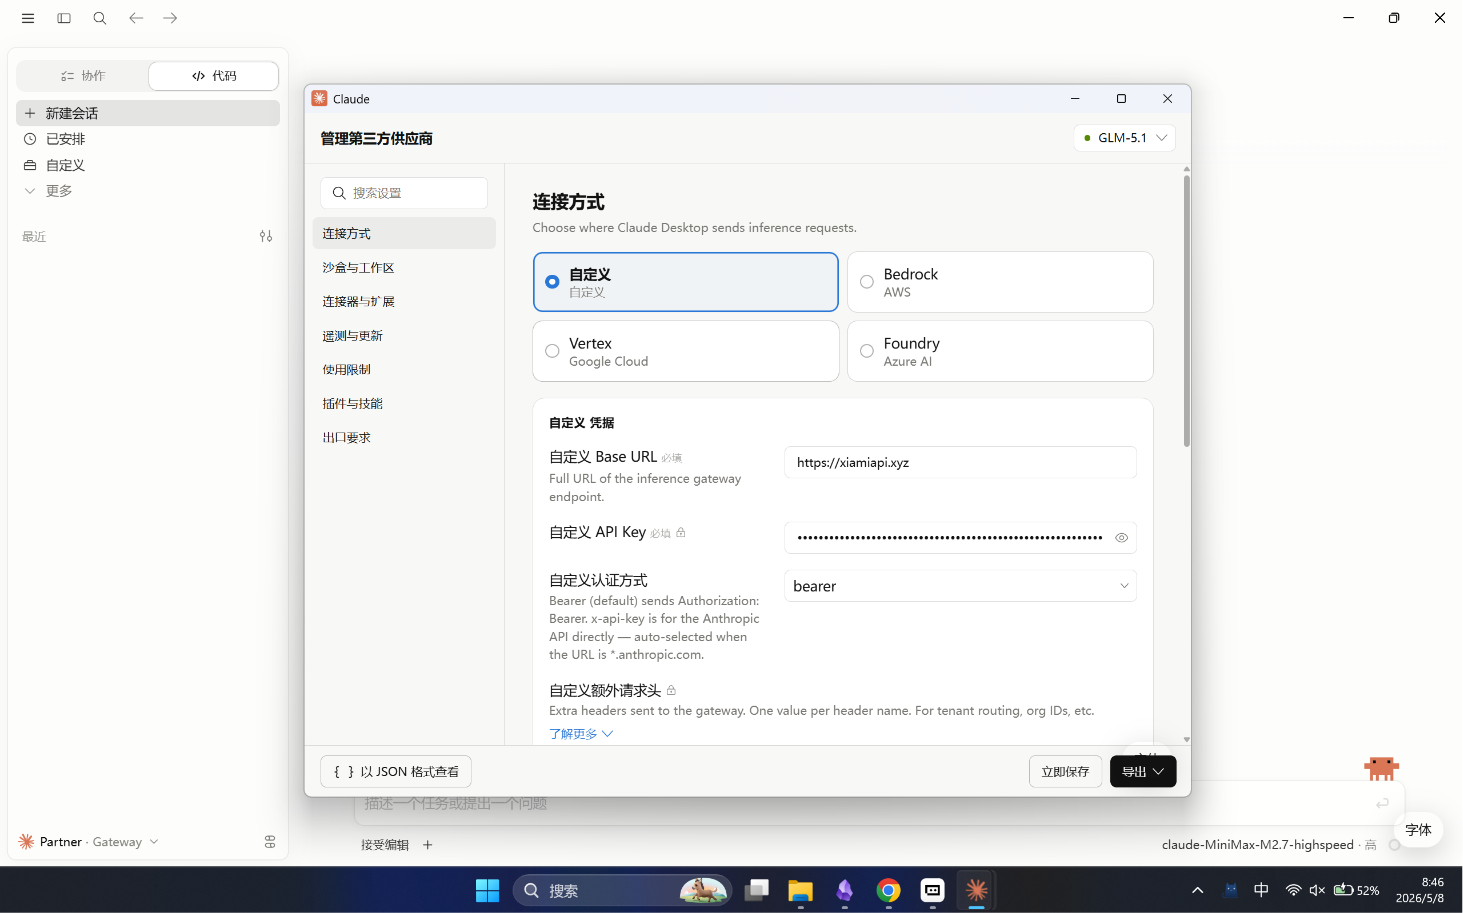Viewport: 1463px width, 913px height.
Task: Select the Foundry Azure AI option
Action: point(1000,351)
